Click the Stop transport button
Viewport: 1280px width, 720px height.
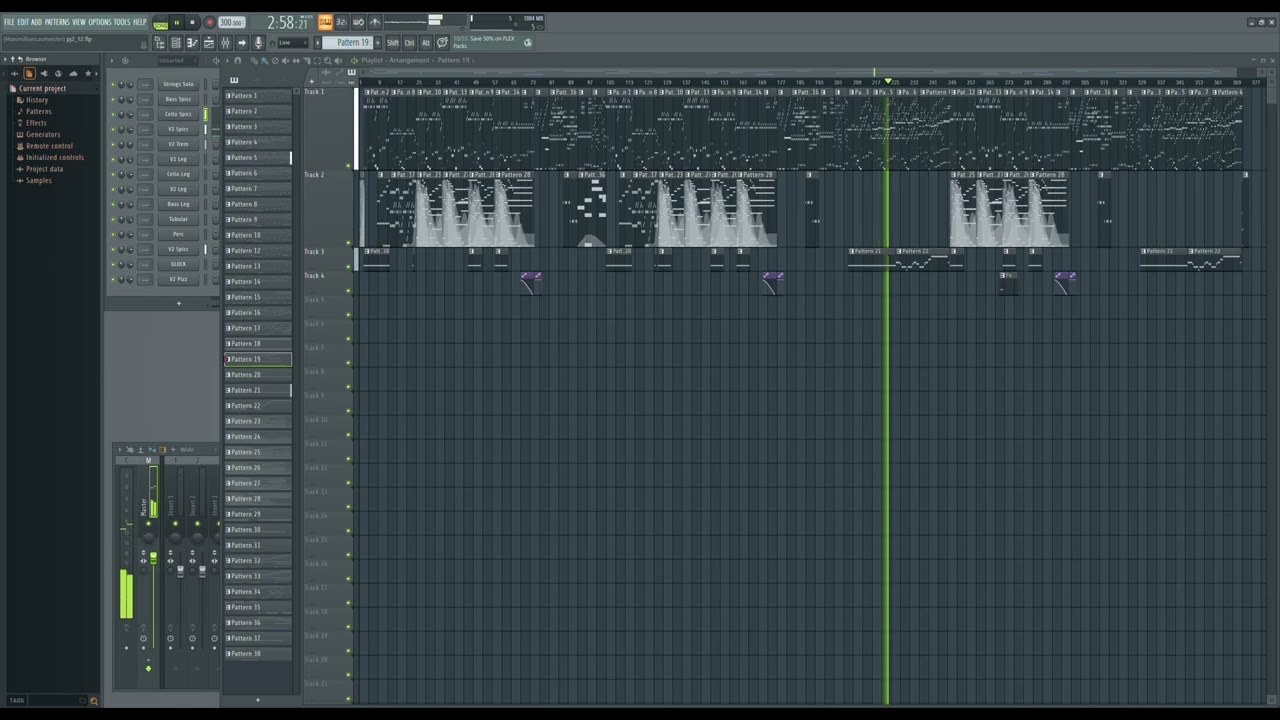pyautogui.click(x=192, y=23)
